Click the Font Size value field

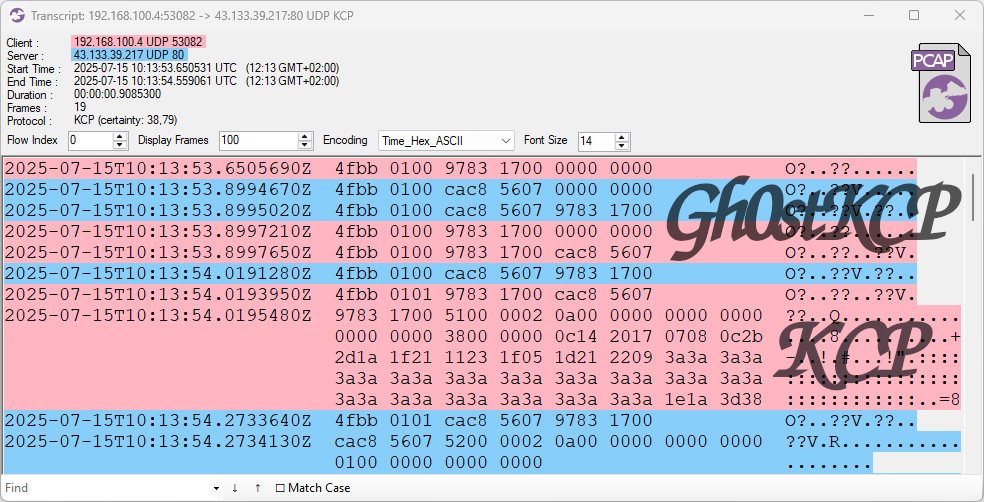tap(596, 141)
